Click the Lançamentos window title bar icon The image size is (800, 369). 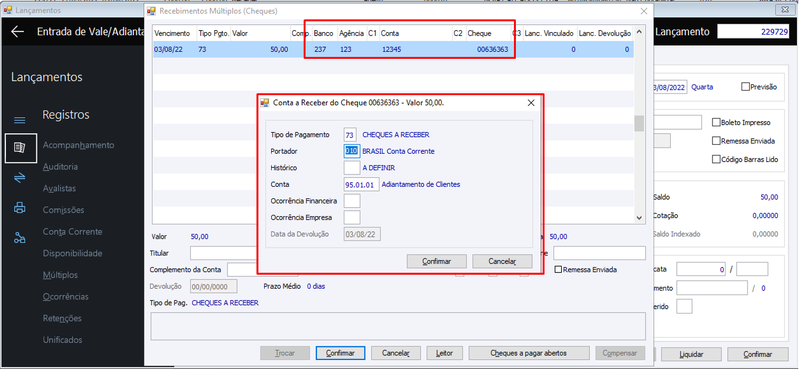[x=8, y=10]
